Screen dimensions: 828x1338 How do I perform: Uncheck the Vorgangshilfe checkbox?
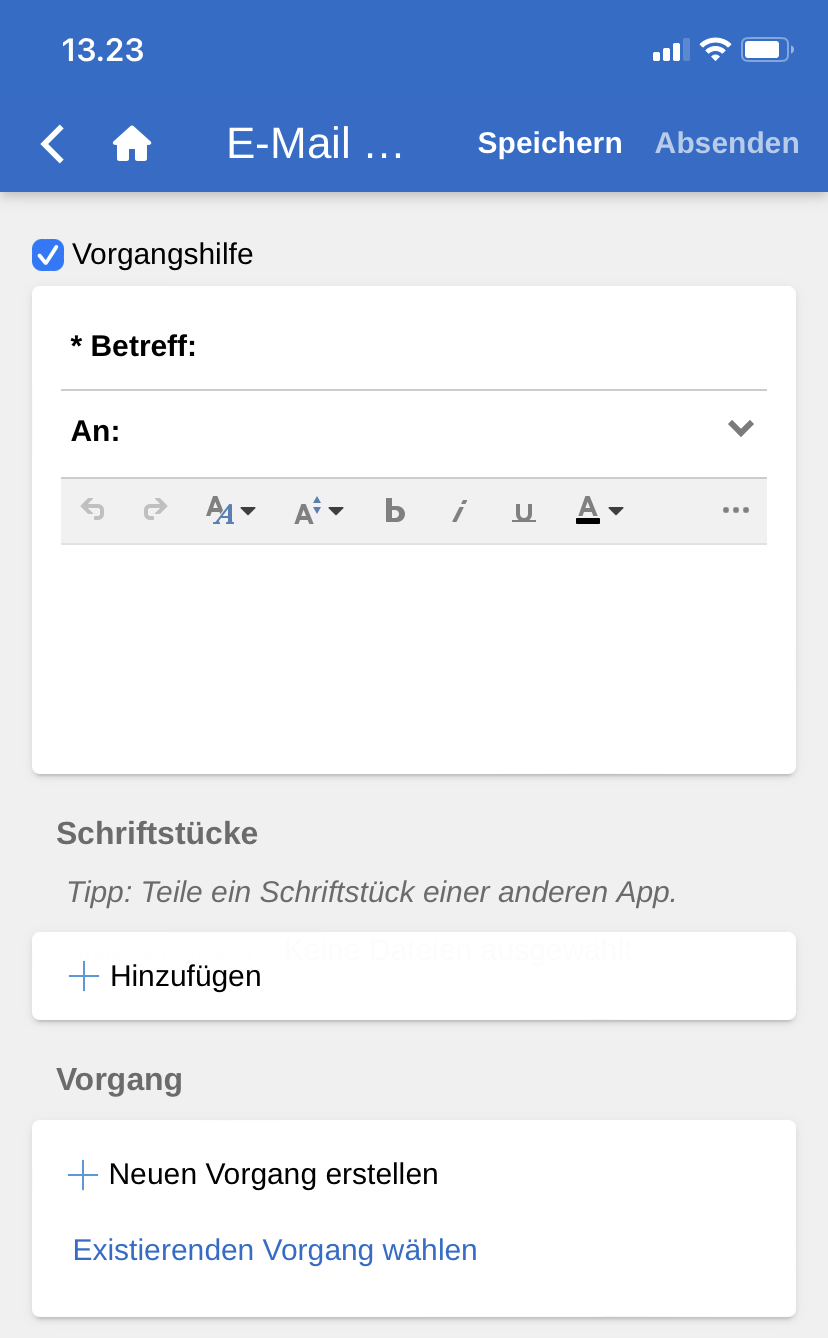tap(48, 255)
